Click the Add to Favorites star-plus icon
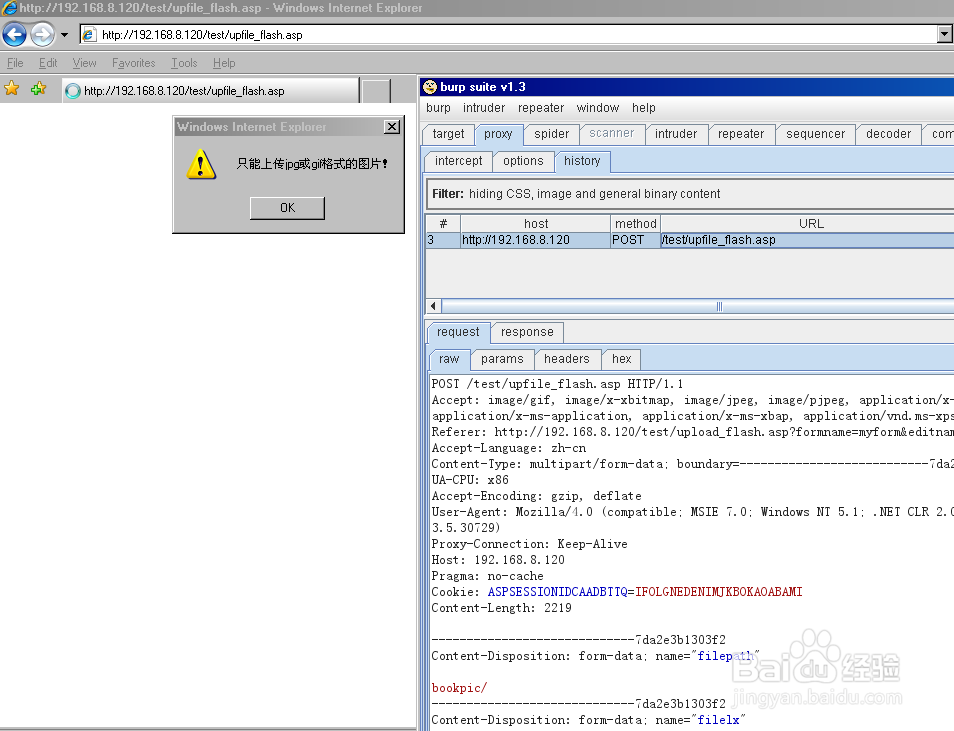954x731 pixels. (x=38, y=89)
